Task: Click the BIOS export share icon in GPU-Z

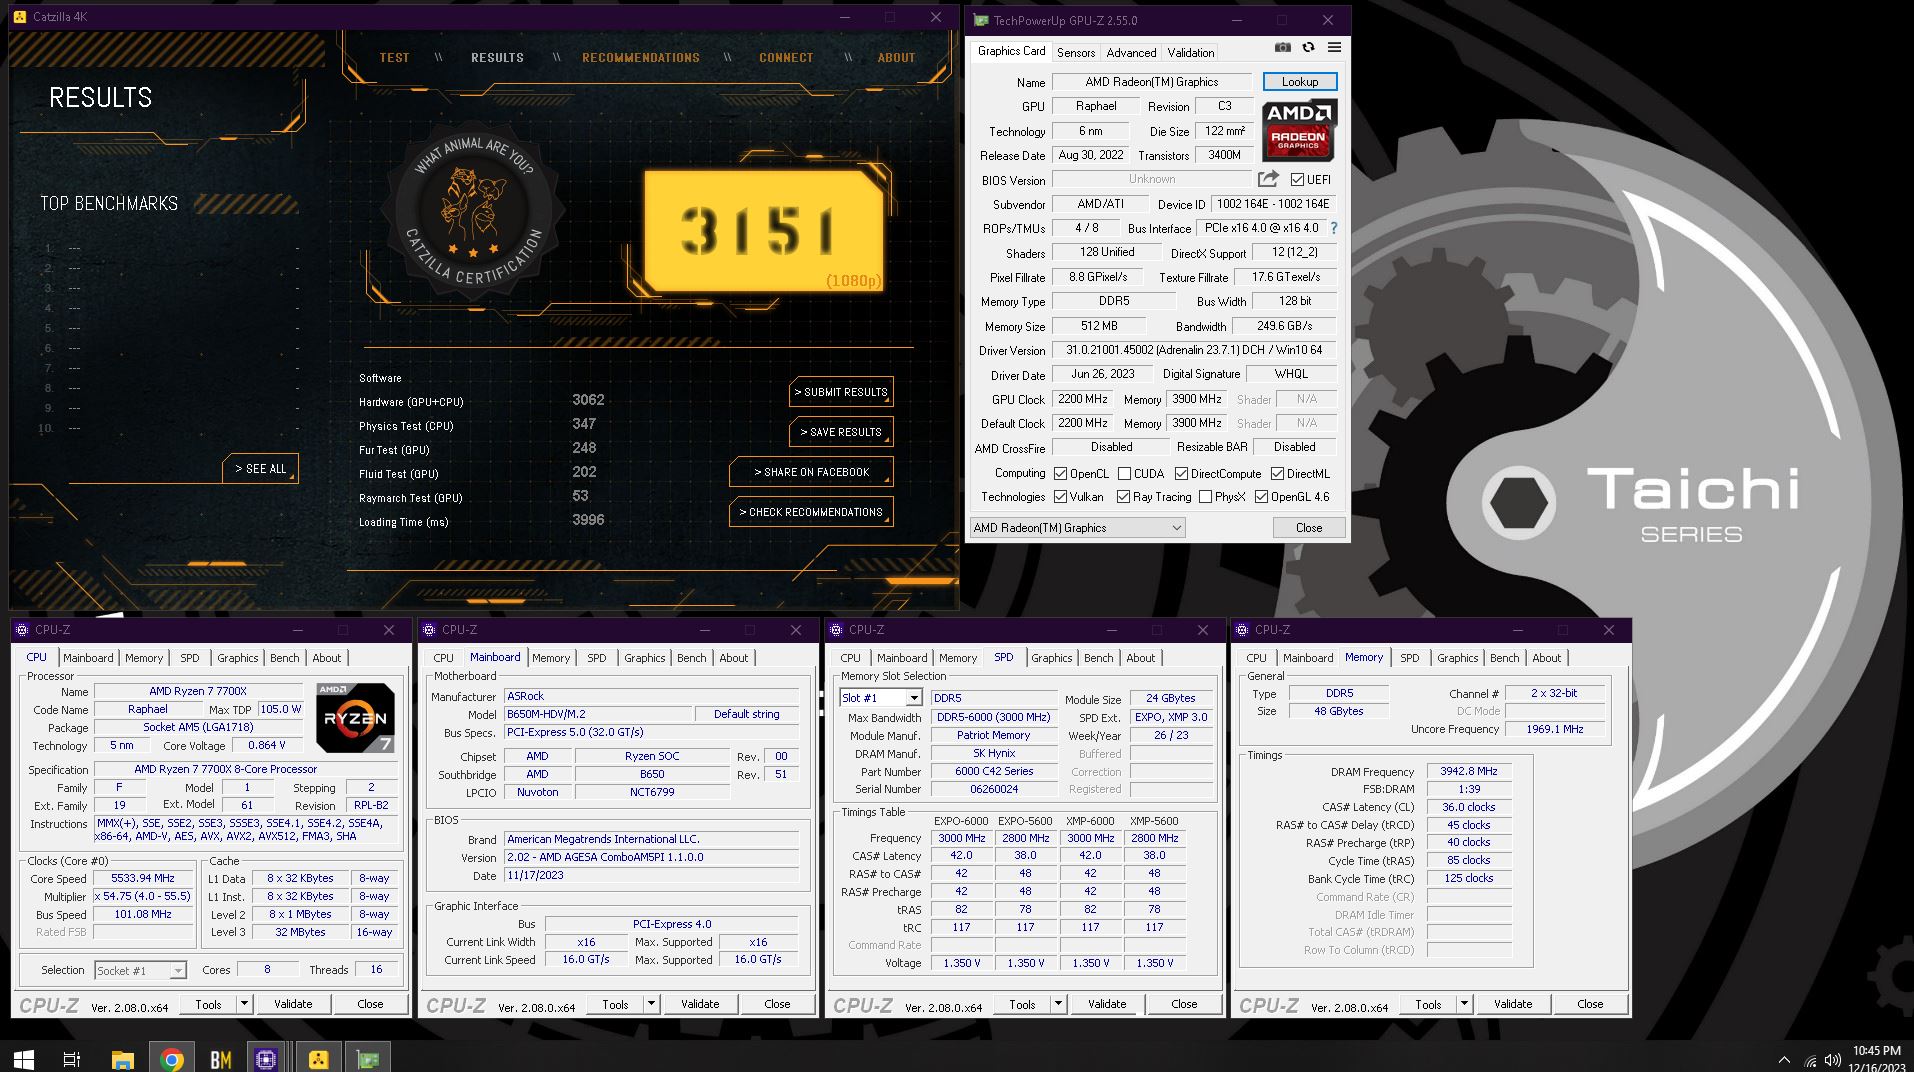Action: pyautogui.click(x=1268, y=179)
